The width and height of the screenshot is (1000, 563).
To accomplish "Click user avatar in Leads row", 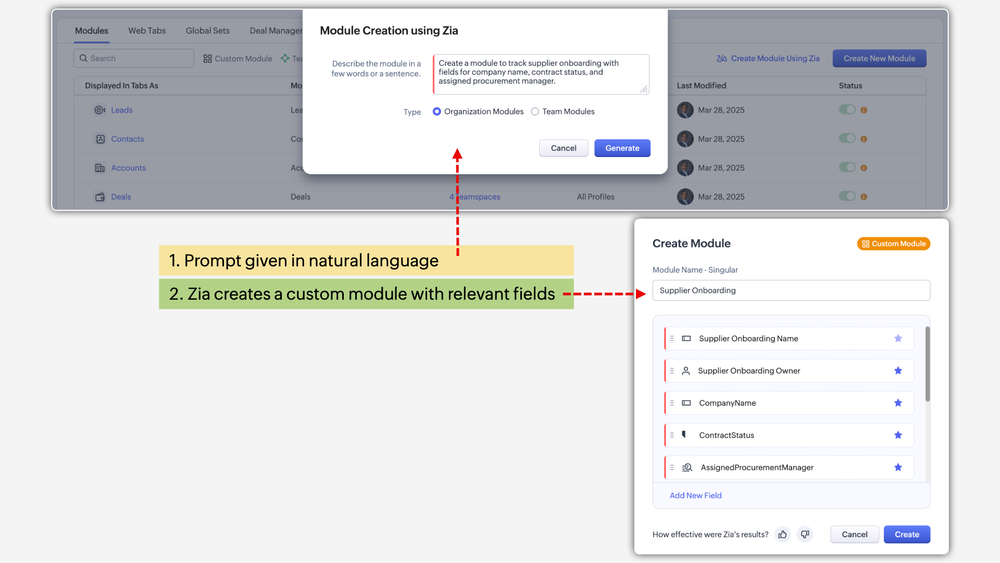I will coord(685,110).
